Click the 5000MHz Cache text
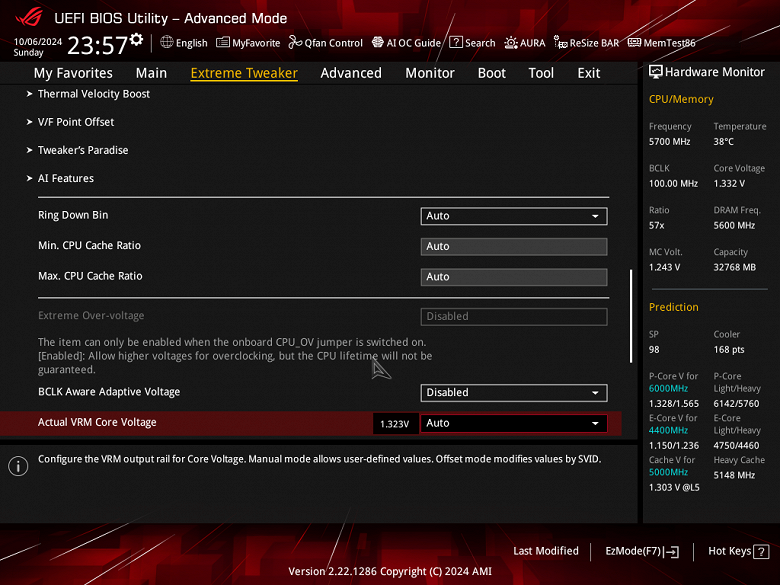Image resolution: width=780 pixels, height=585 pixels. click(x=668, y=472)
